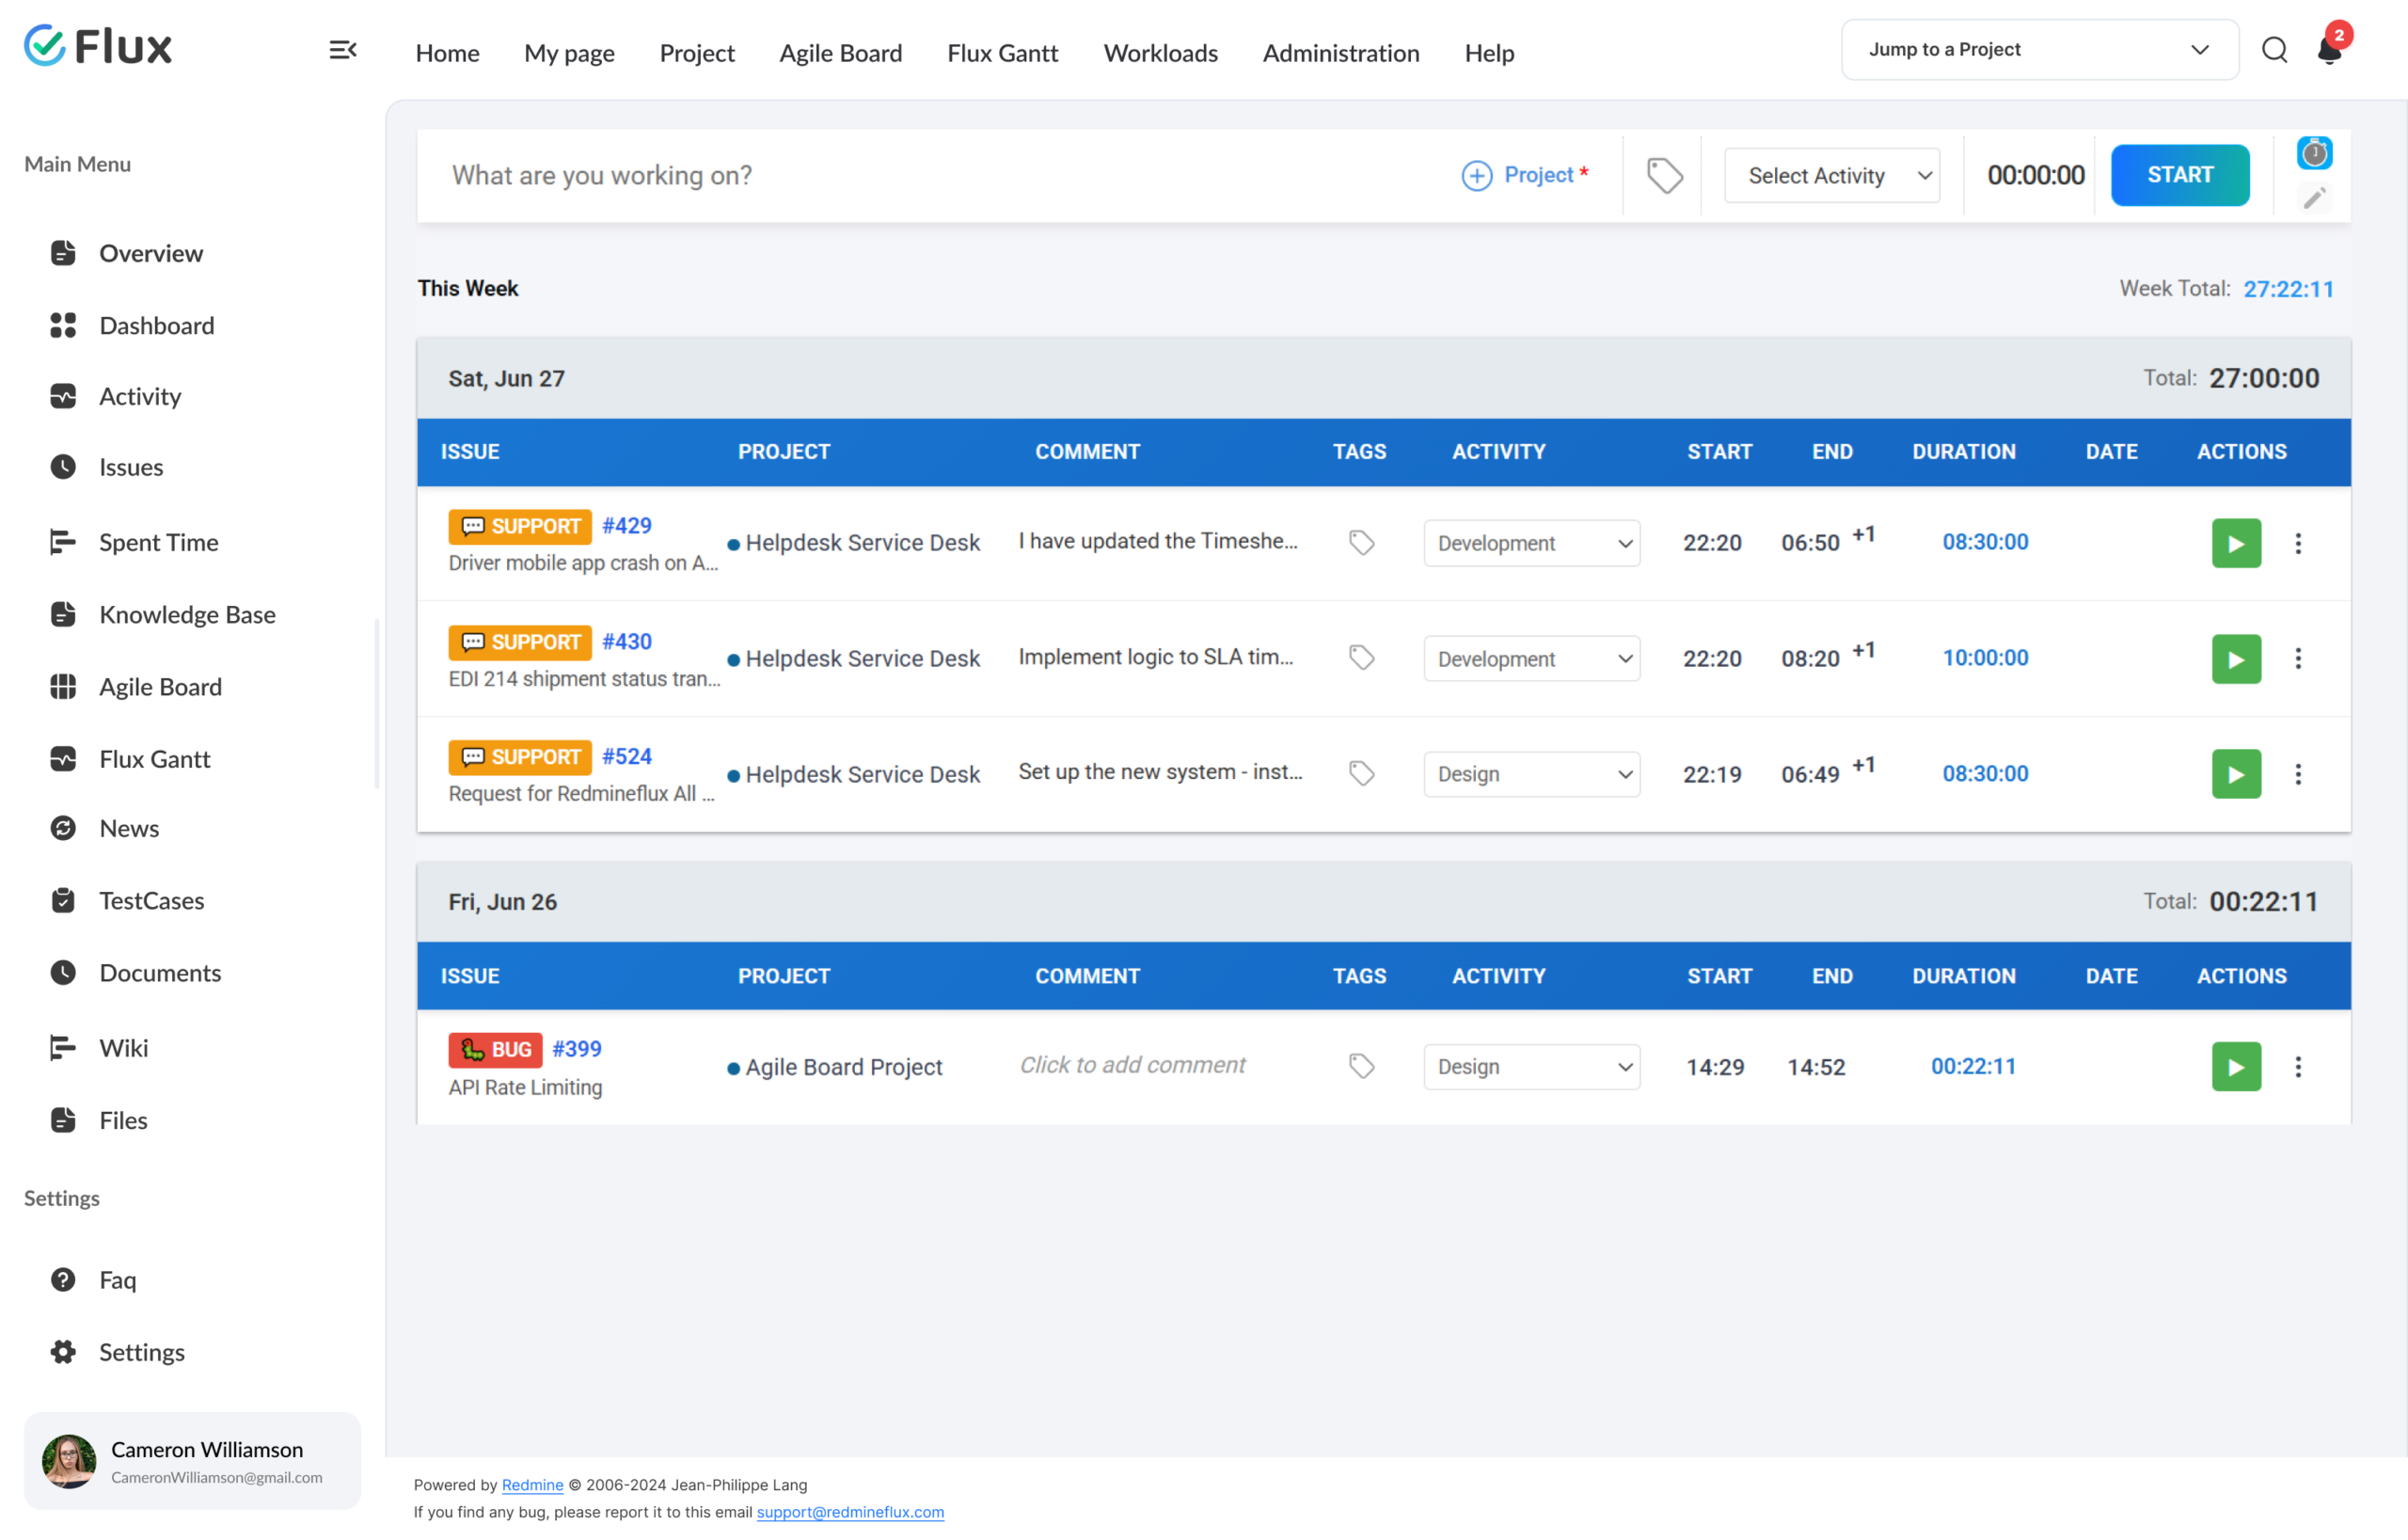Click the START timer button
The image size is (2408, 1540).
pos(2180,175)
